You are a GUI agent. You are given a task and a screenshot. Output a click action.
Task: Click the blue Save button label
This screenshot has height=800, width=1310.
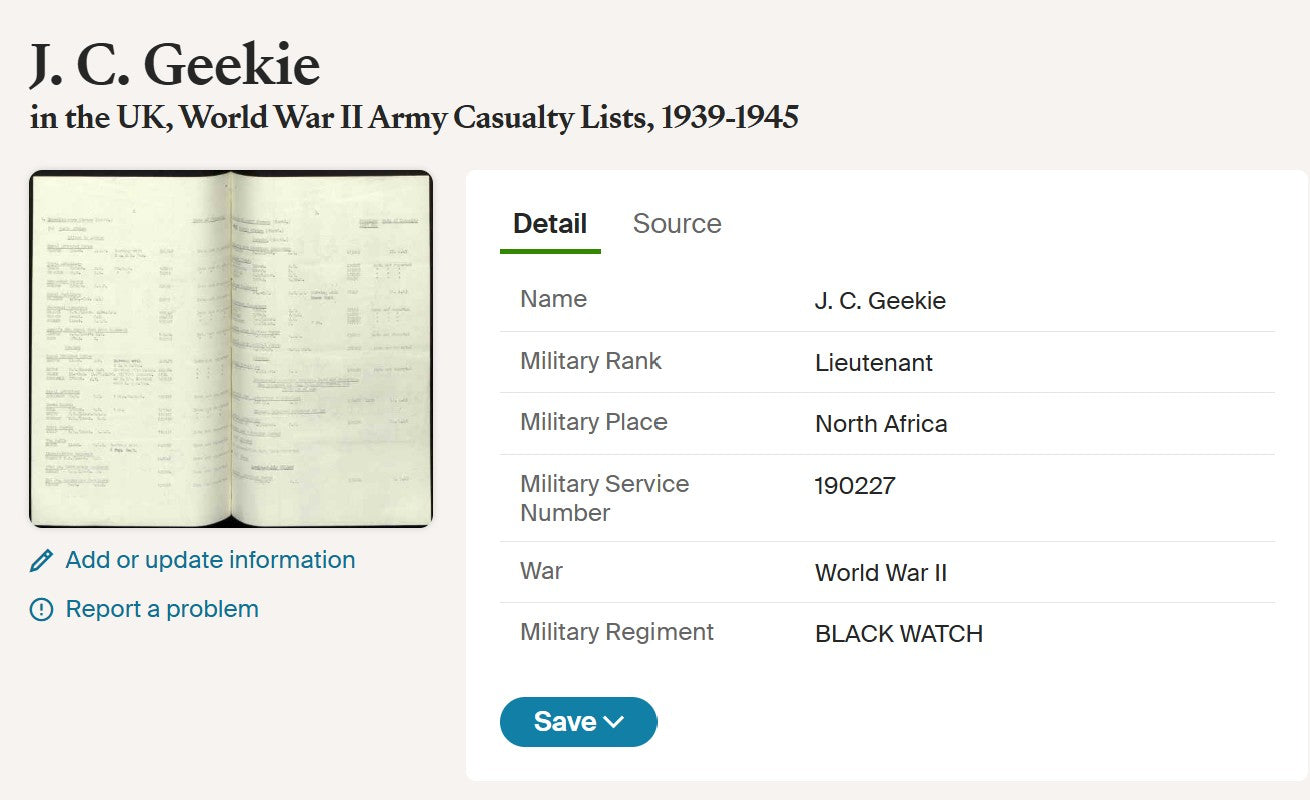tap(565, 722)
